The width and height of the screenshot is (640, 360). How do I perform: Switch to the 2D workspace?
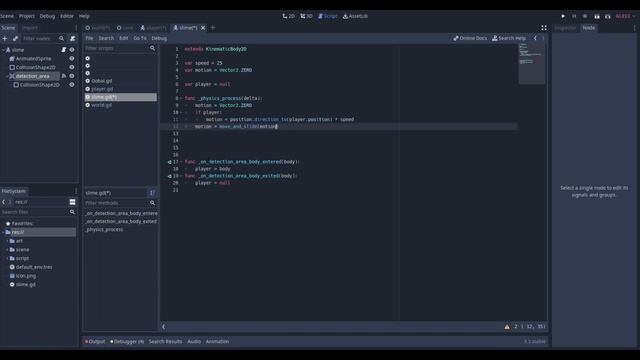289,16
